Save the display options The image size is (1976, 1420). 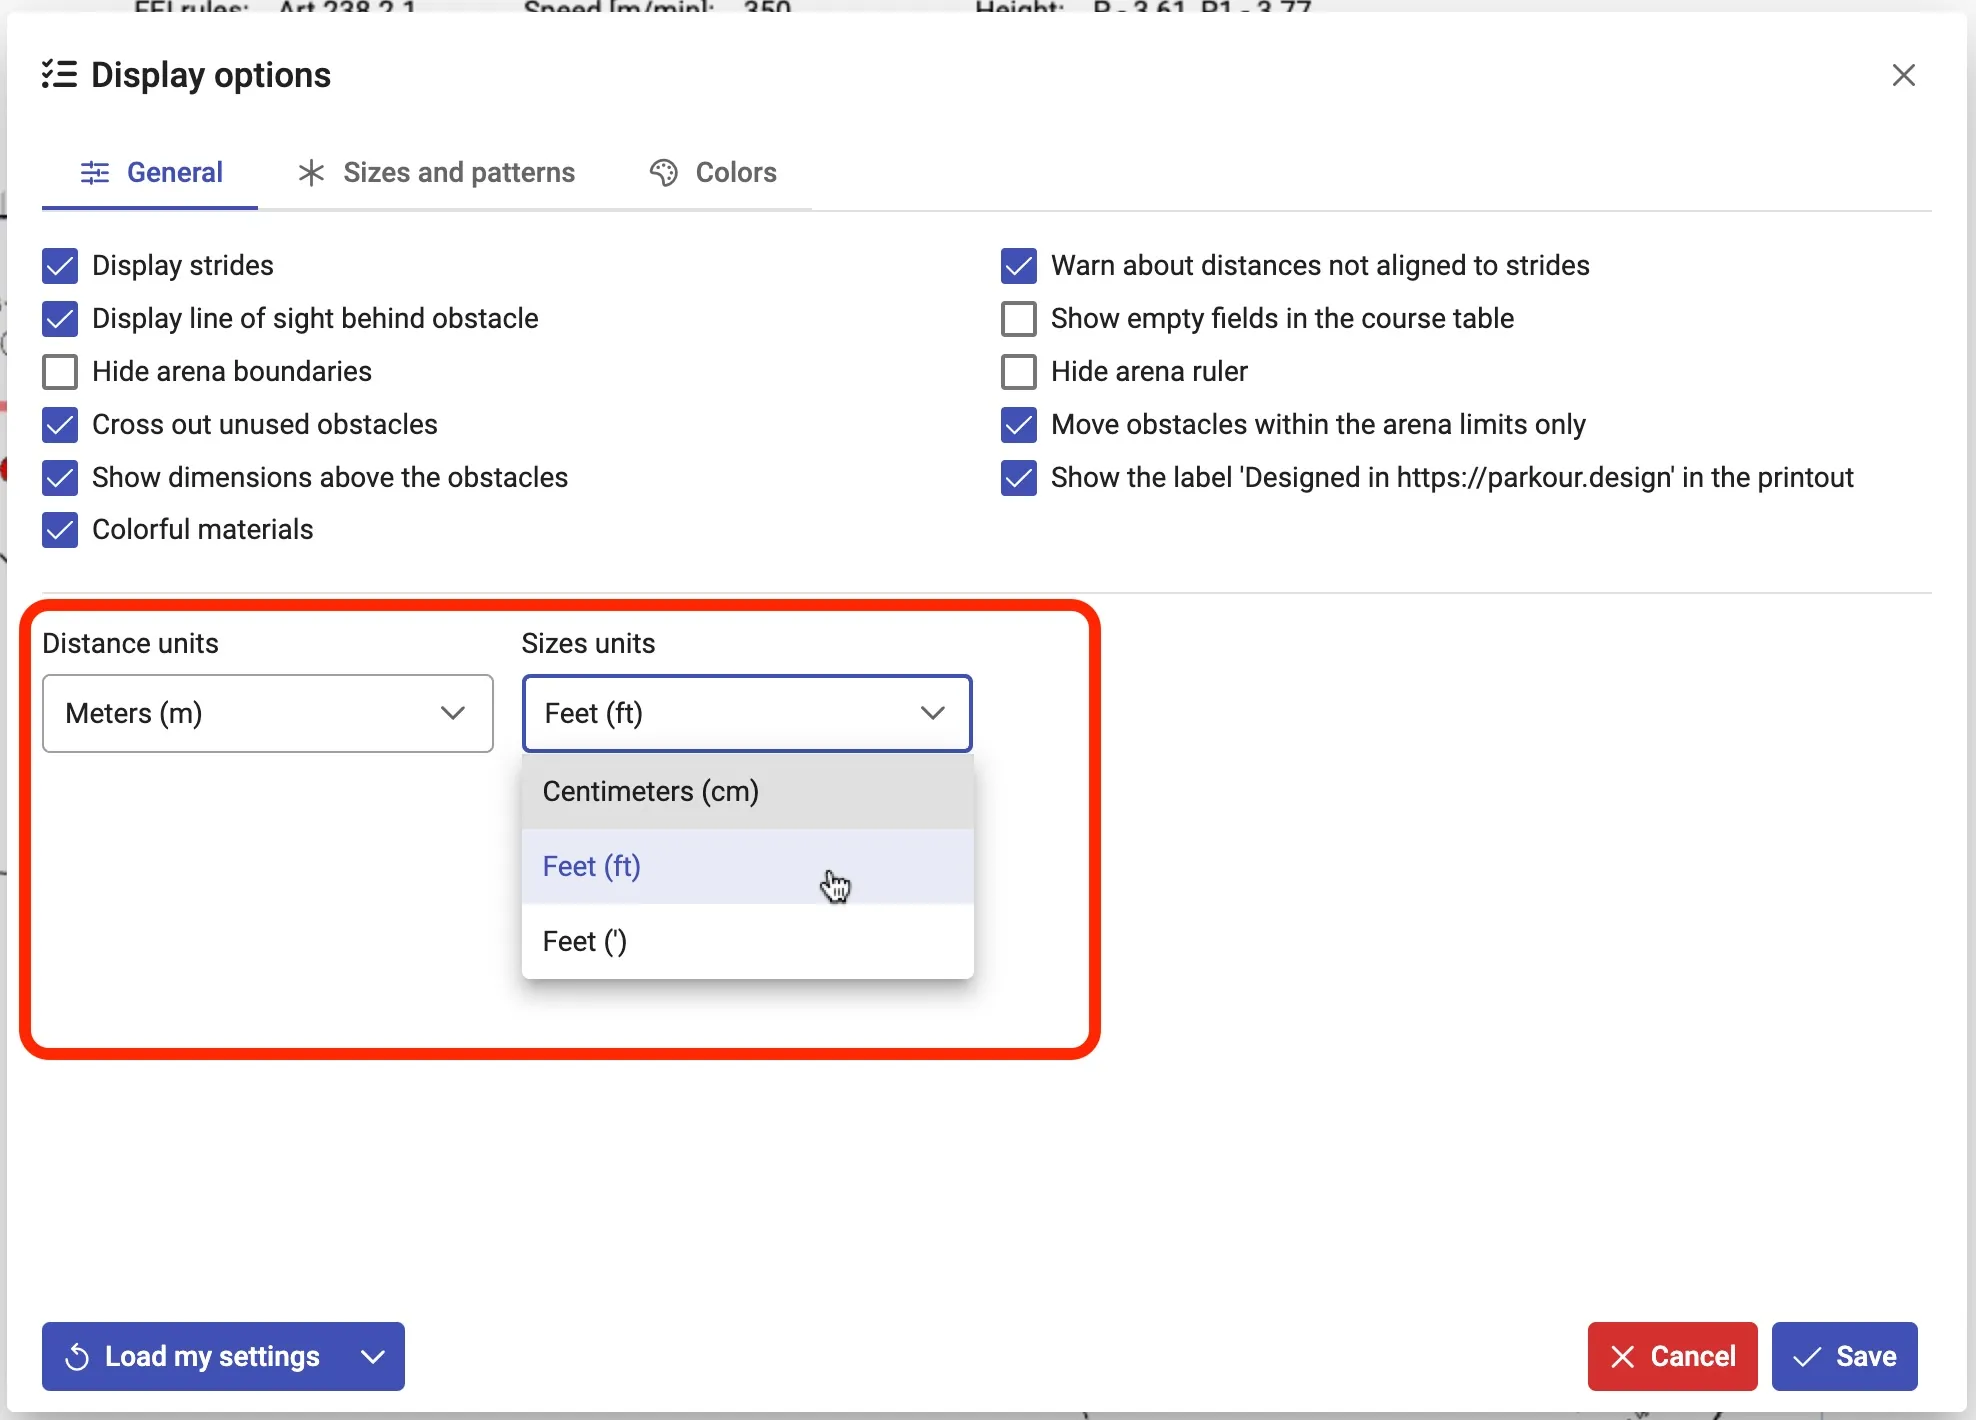(1844, 1357)
